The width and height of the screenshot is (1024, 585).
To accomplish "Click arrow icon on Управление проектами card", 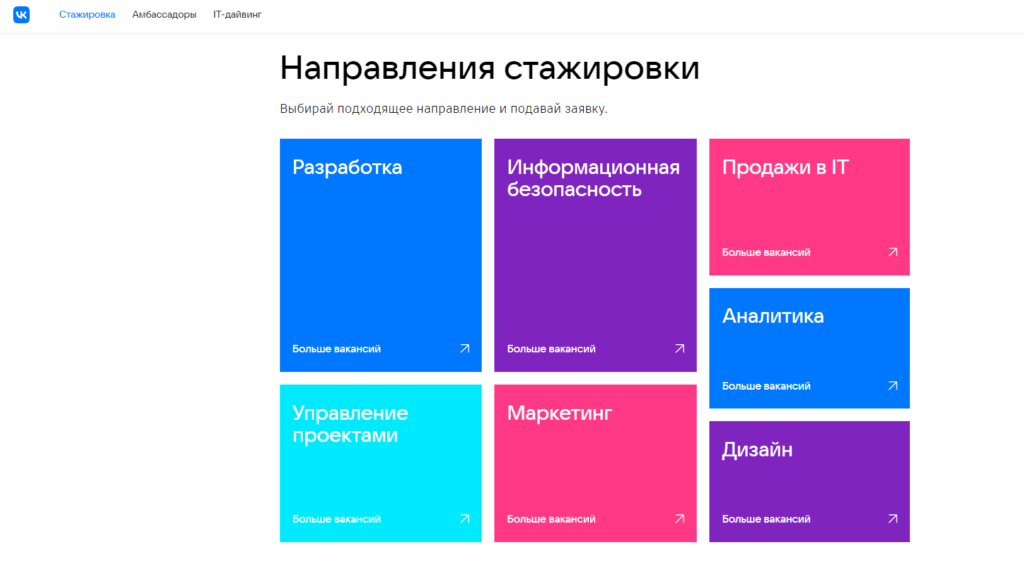I will 464,519.
